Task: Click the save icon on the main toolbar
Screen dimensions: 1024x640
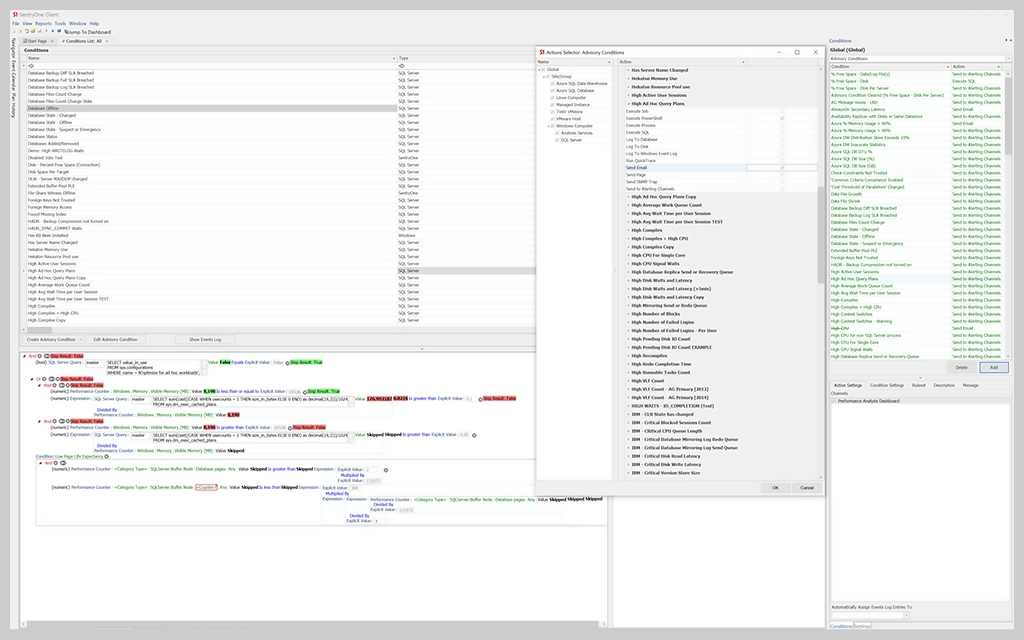Action: (41, 32)
